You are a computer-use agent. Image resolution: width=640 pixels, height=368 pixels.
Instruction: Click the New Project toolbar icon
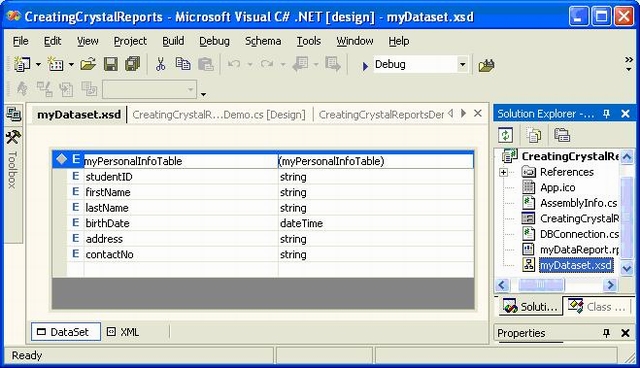pyautogui.click(x=22, y=64)
